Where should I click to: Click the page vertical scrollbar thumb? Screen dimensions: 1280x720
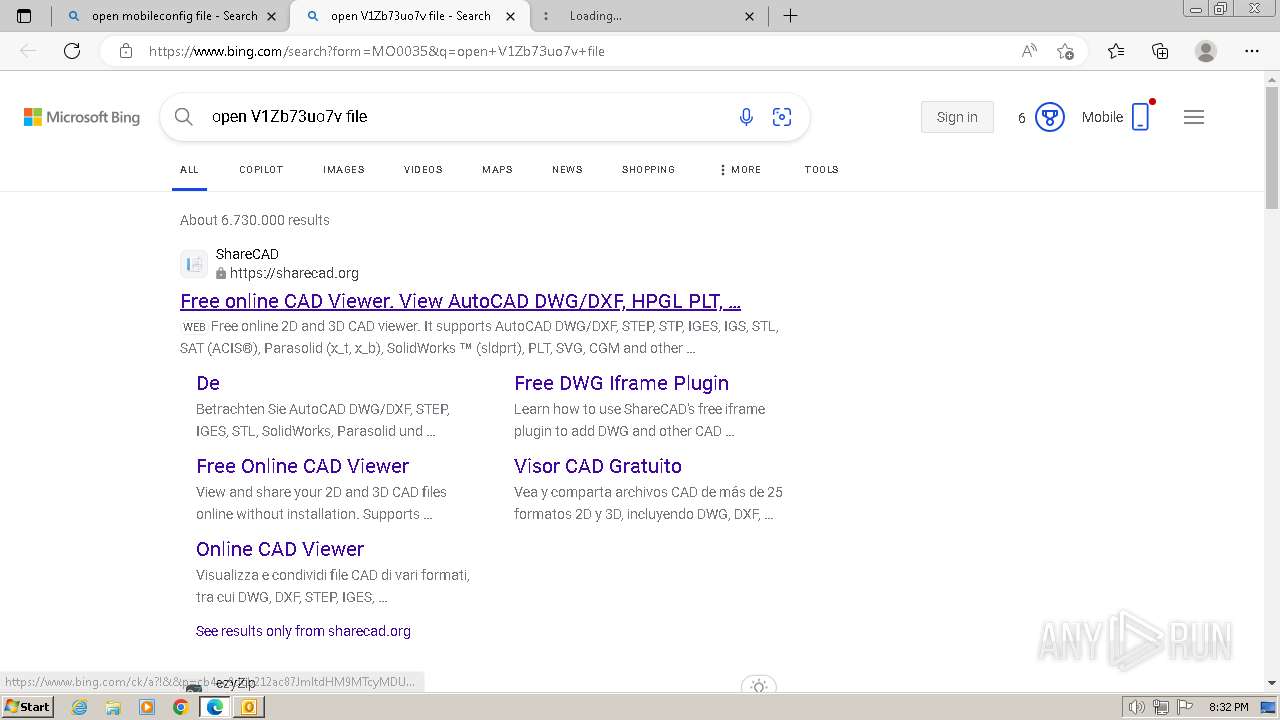(1272, 147)
